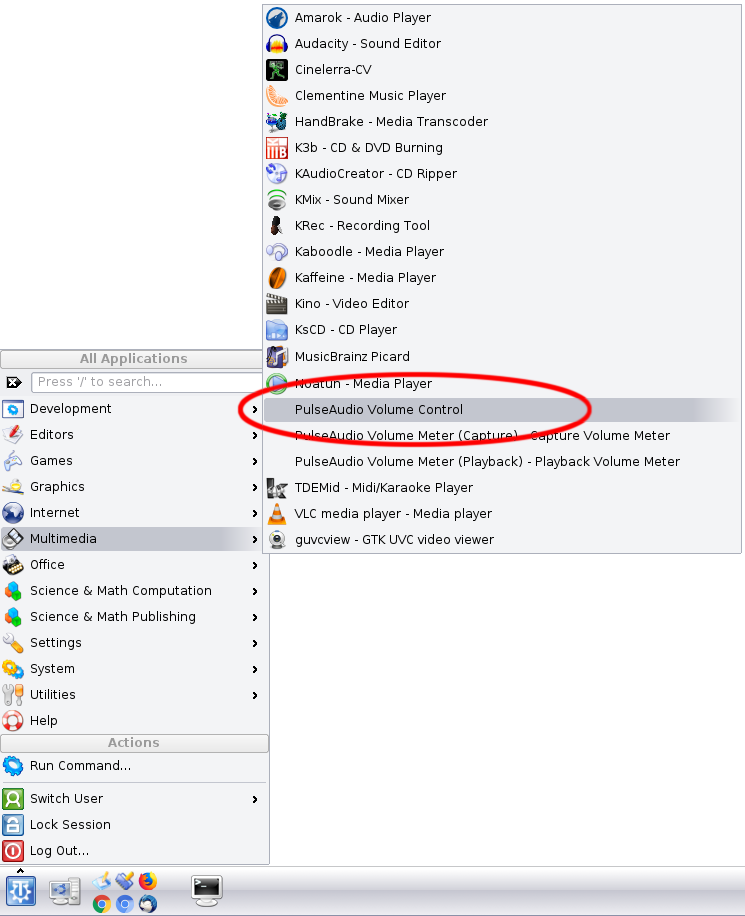Expand the Utilities submenu arrow
745x916 pixels.
click(255, 695)
